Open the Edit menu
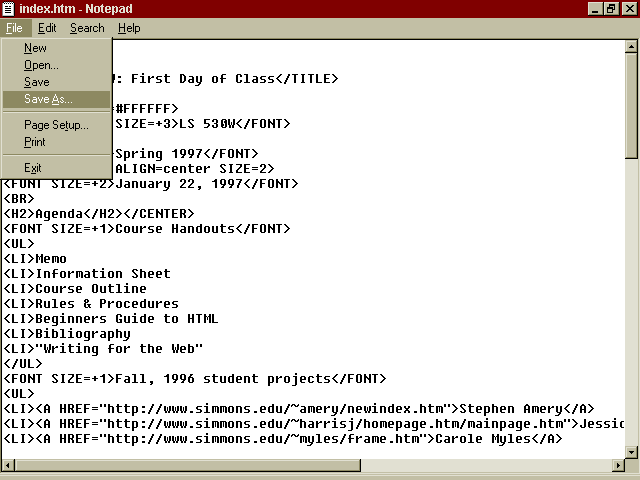Viewport: 640px width, 480px height. click(x=47, y=28)
